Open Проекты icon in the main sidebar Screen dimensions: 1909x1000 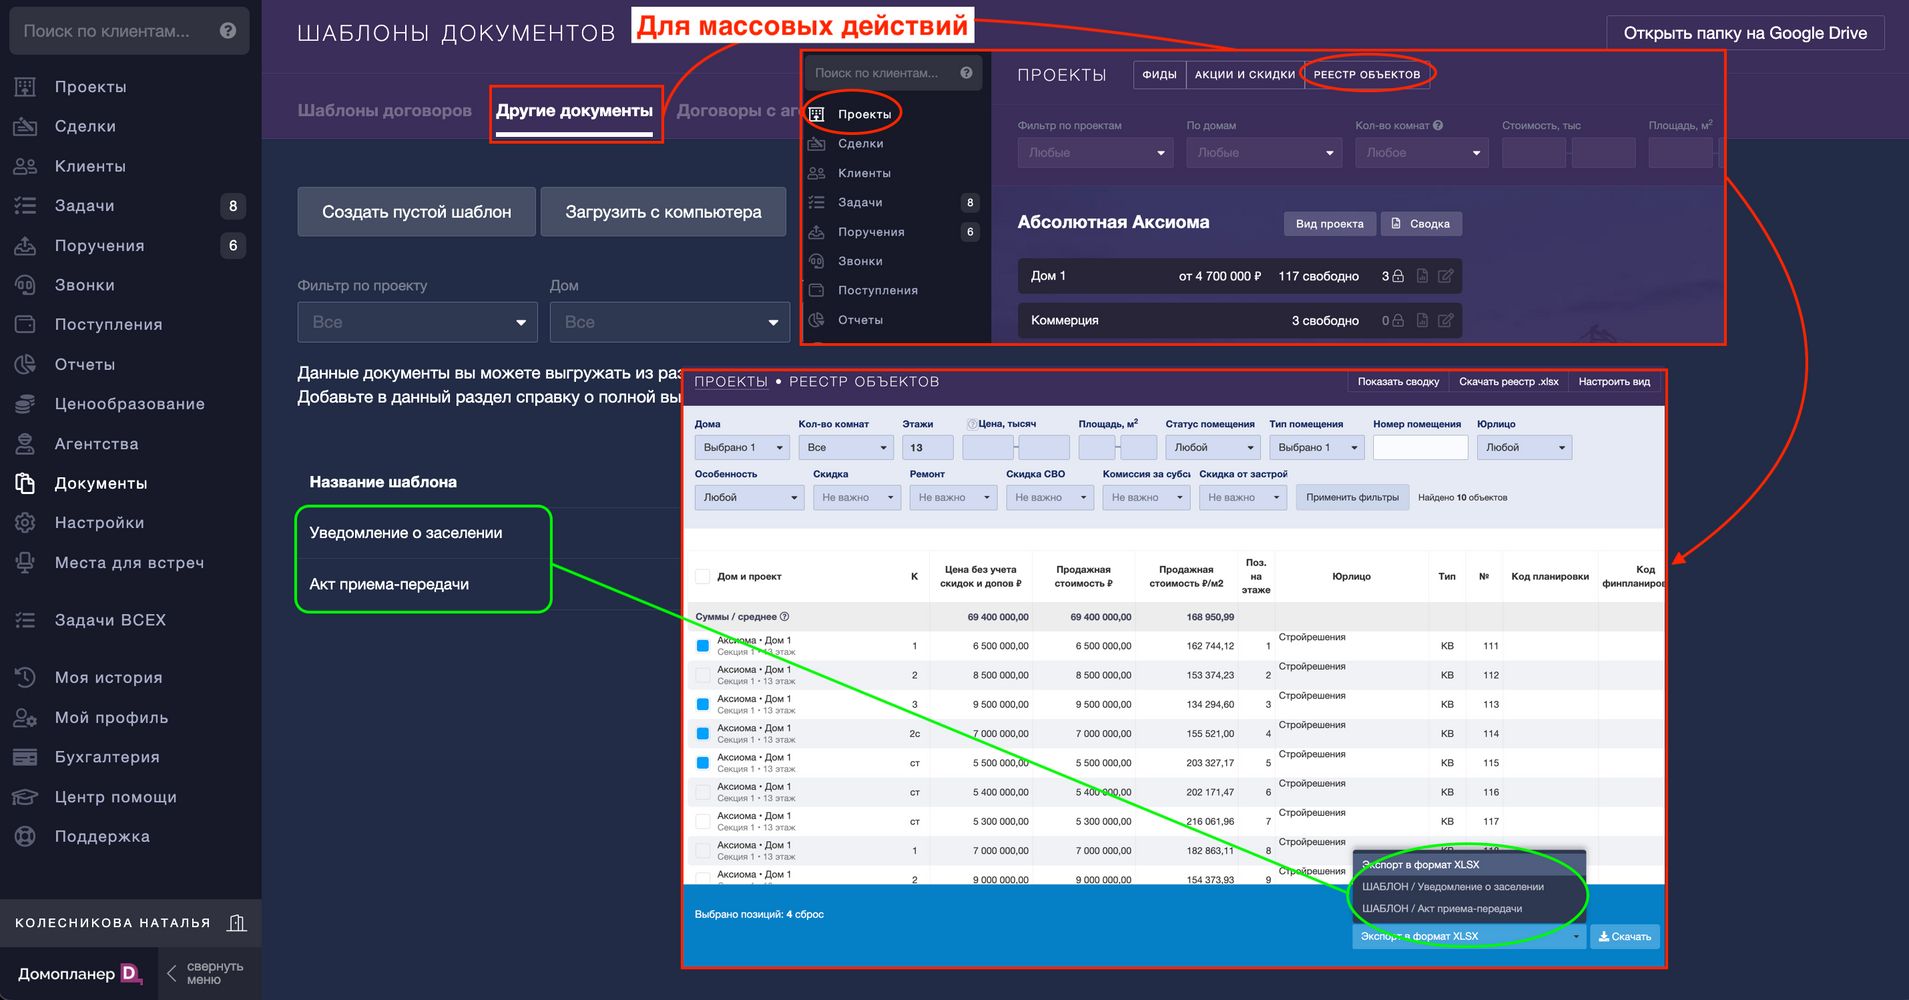click(25, 87)
